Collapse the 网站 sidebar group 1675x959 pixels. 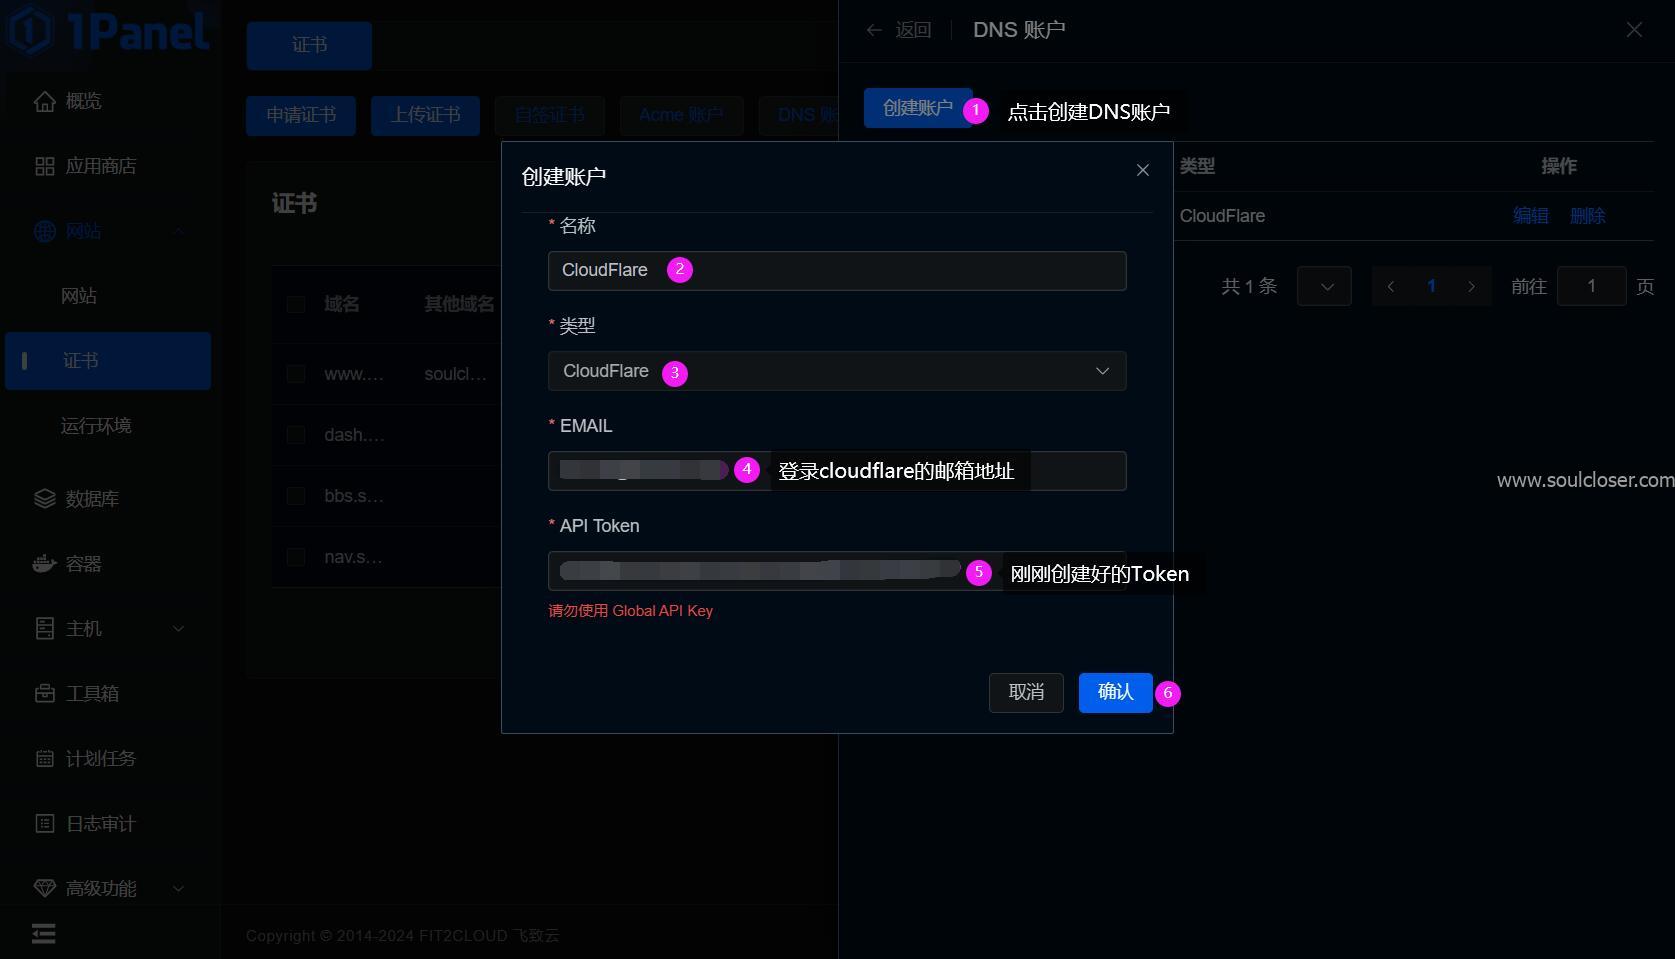click(x=178, y=231)
